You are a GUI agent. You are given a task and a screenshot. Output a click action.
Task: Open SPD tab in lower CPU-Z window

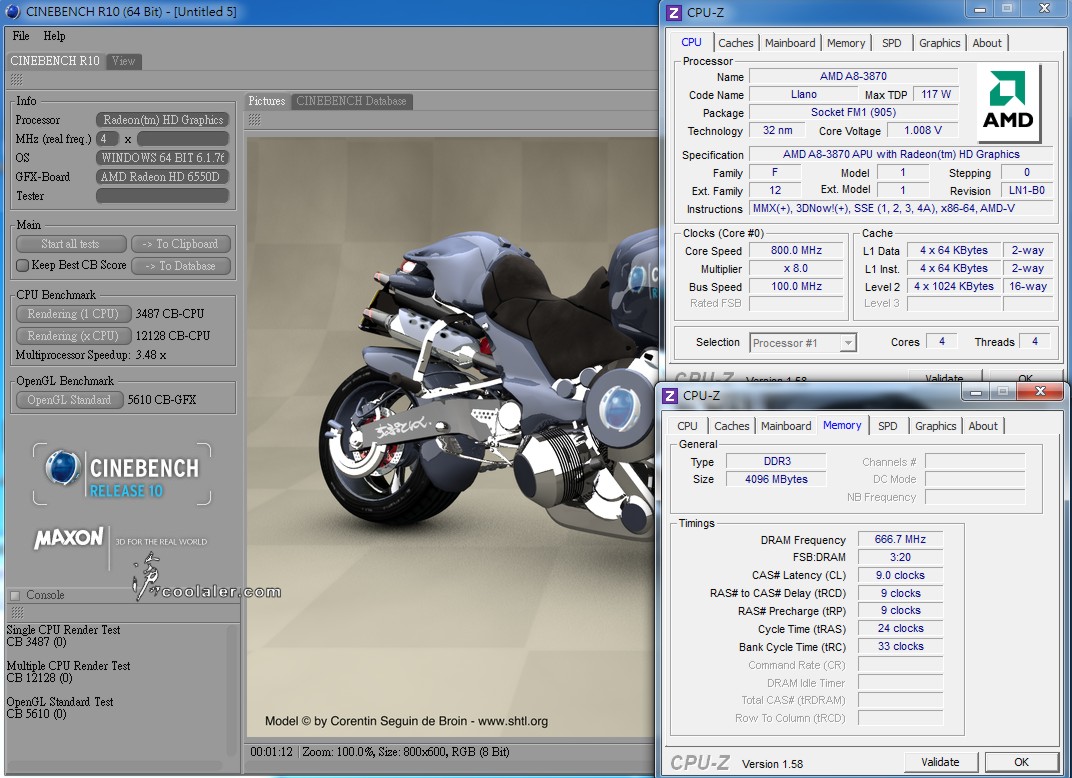pyautogui.click(x=887, y=426)
